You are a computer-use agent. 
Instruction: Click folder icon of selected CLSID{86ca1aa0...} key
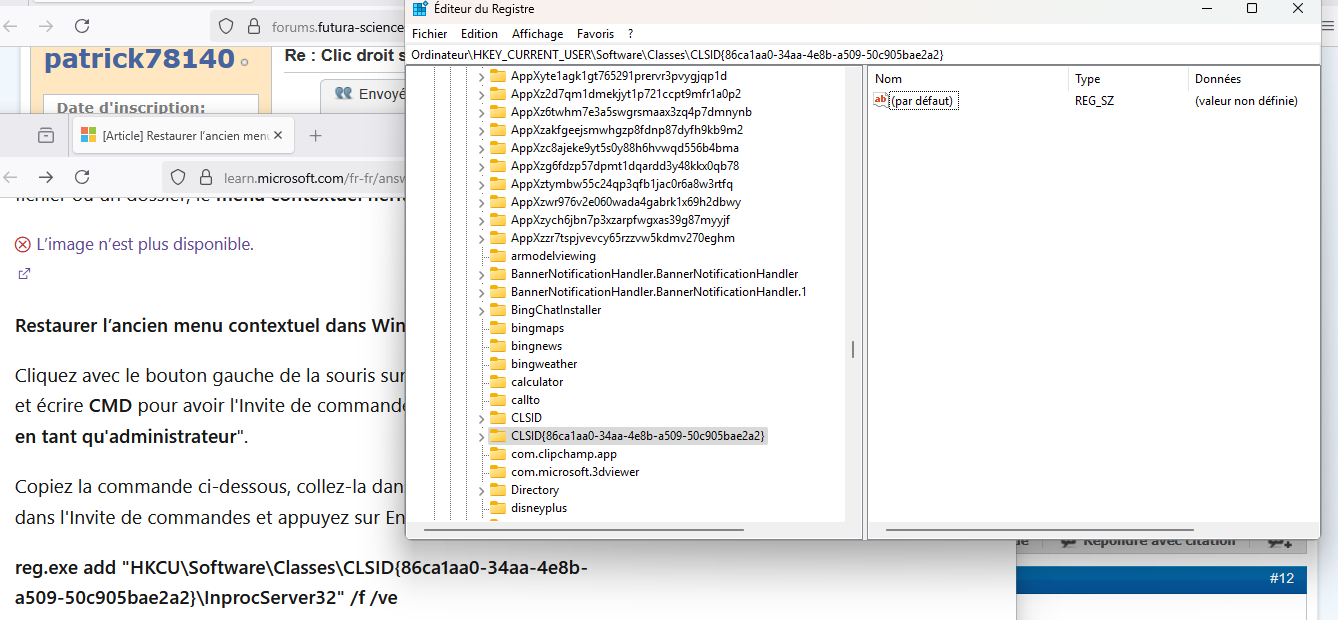point(497,436)
